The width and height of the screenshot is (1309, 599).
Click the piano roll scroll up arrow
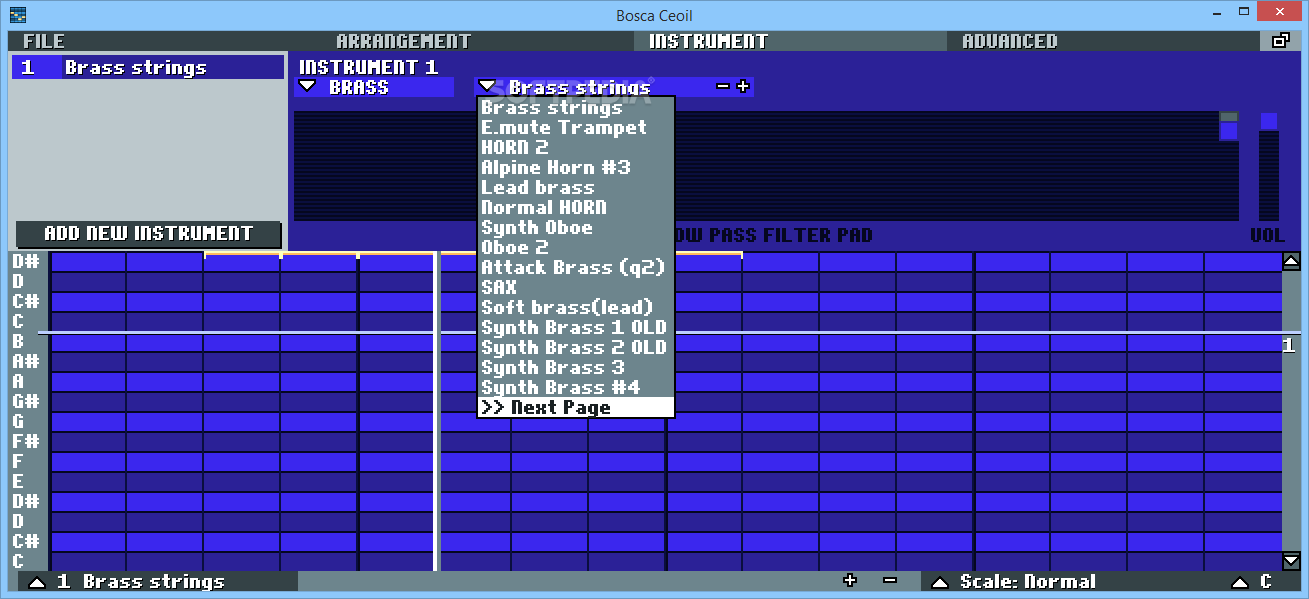[x=1291, y=262]
